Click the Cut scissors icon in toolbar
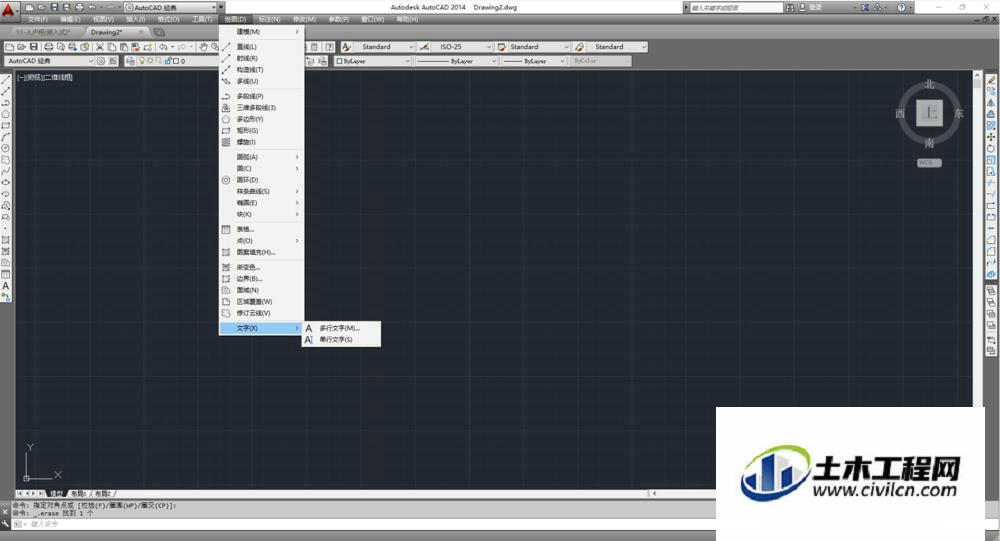Viewport: 1000px width, 541px height. click(x=99, y=47)
